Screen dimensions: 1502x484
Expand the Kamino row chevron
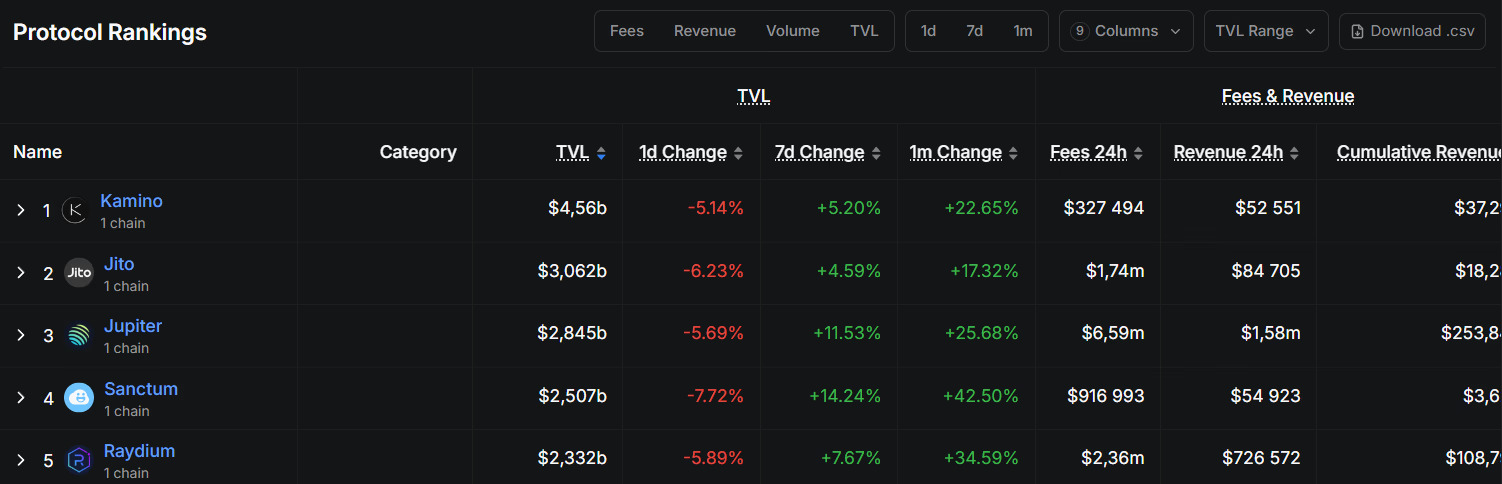click(20, 210)
